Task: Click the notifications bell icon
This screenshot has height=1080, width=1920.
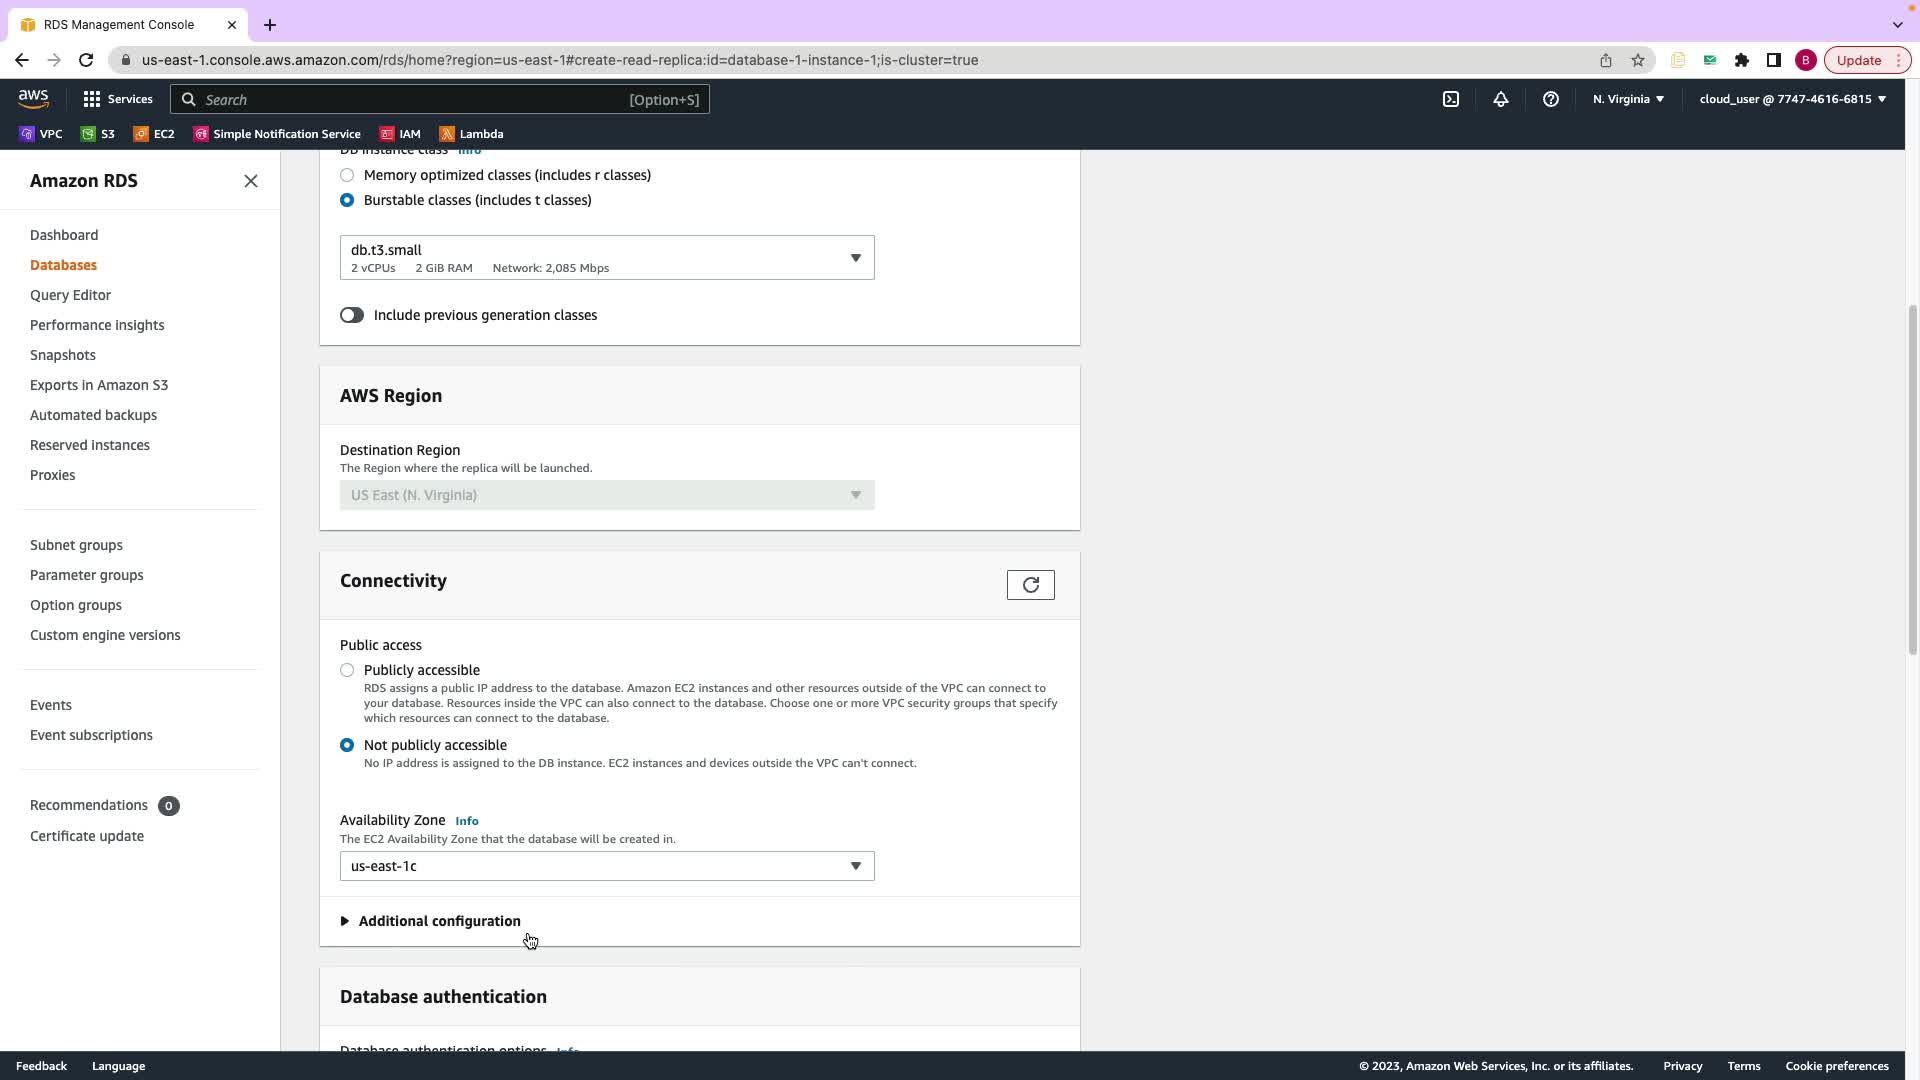Action: tap(1500, 99)
